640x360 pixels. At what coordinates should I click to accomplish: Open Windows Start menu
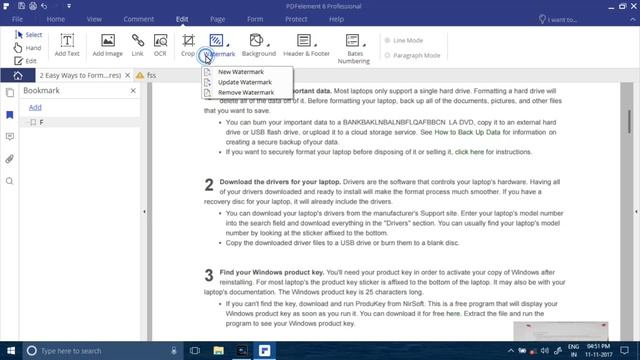[x=11, y=351]
